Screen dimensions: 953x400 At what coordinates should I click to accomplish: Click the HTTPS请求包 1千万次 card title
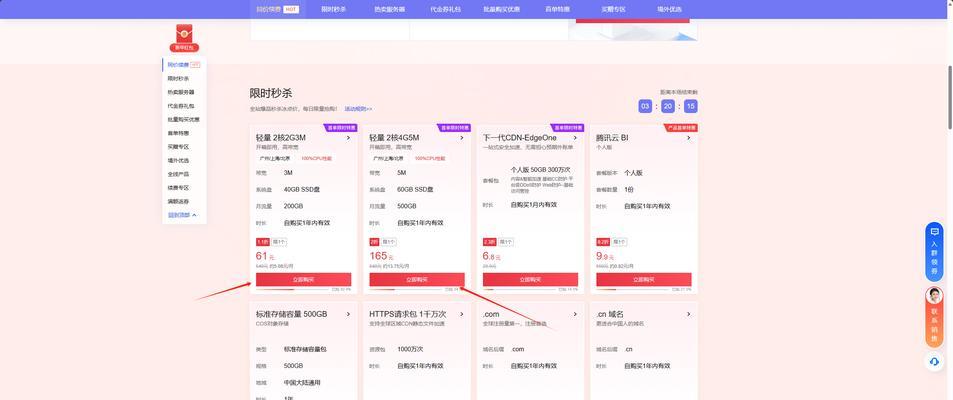pyautogui.click(x=408, y=314)
